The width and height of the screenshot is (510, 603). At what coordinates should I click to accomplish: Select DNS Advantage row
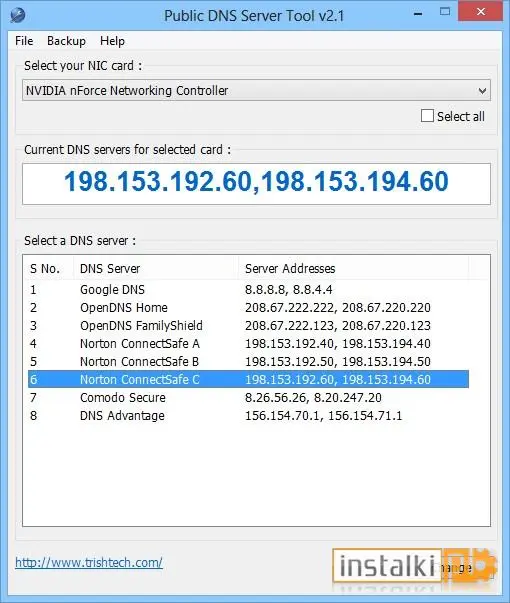pos(248,415)
